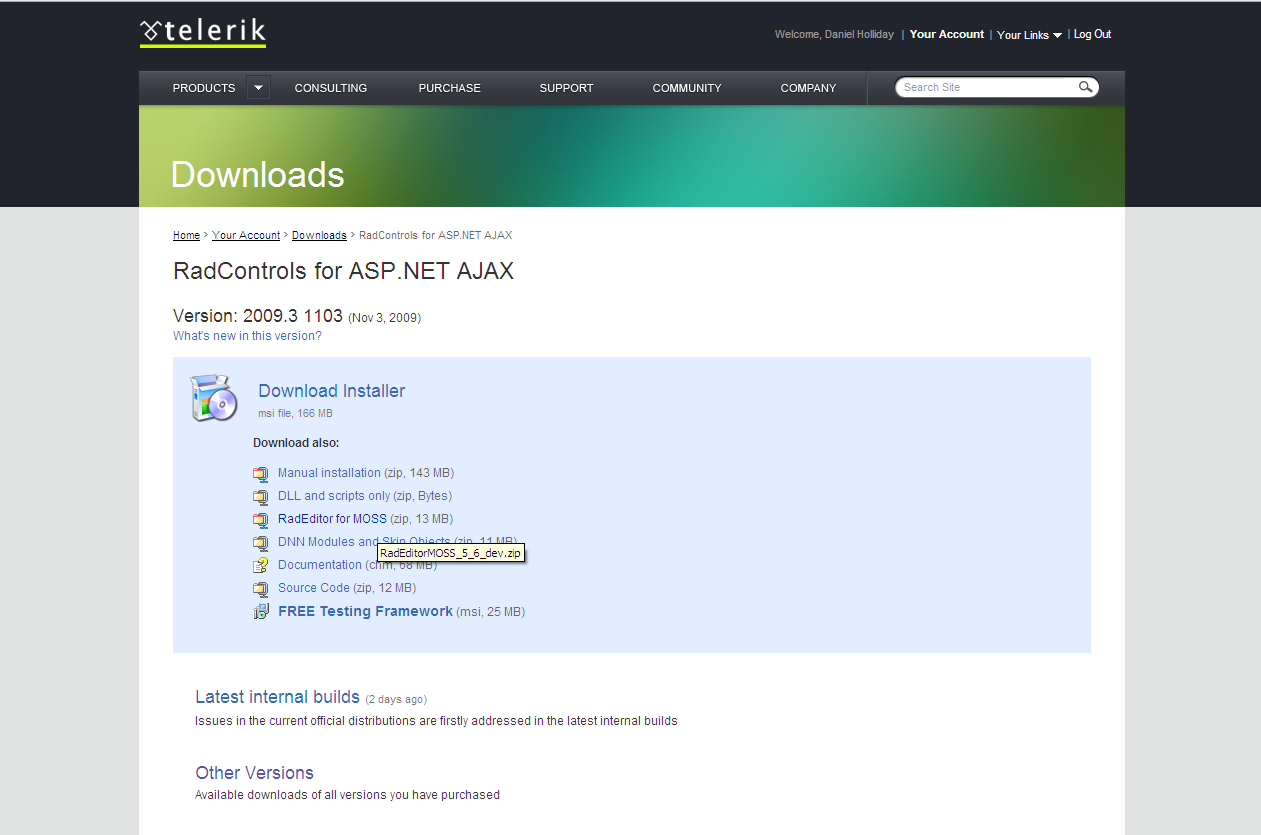1261x835 pixels.
Task: Open the COMMUNITY menu item
Action: pyautogui.click(x=687, y=88)
